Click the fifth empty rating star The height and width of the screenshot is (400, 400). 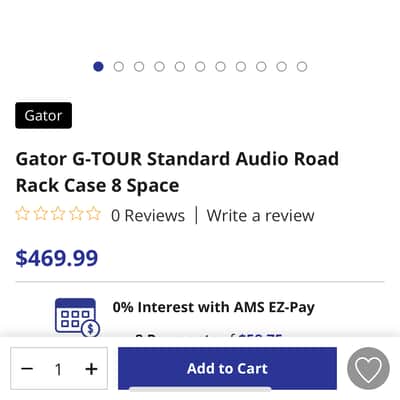click(x=94, y=214)
